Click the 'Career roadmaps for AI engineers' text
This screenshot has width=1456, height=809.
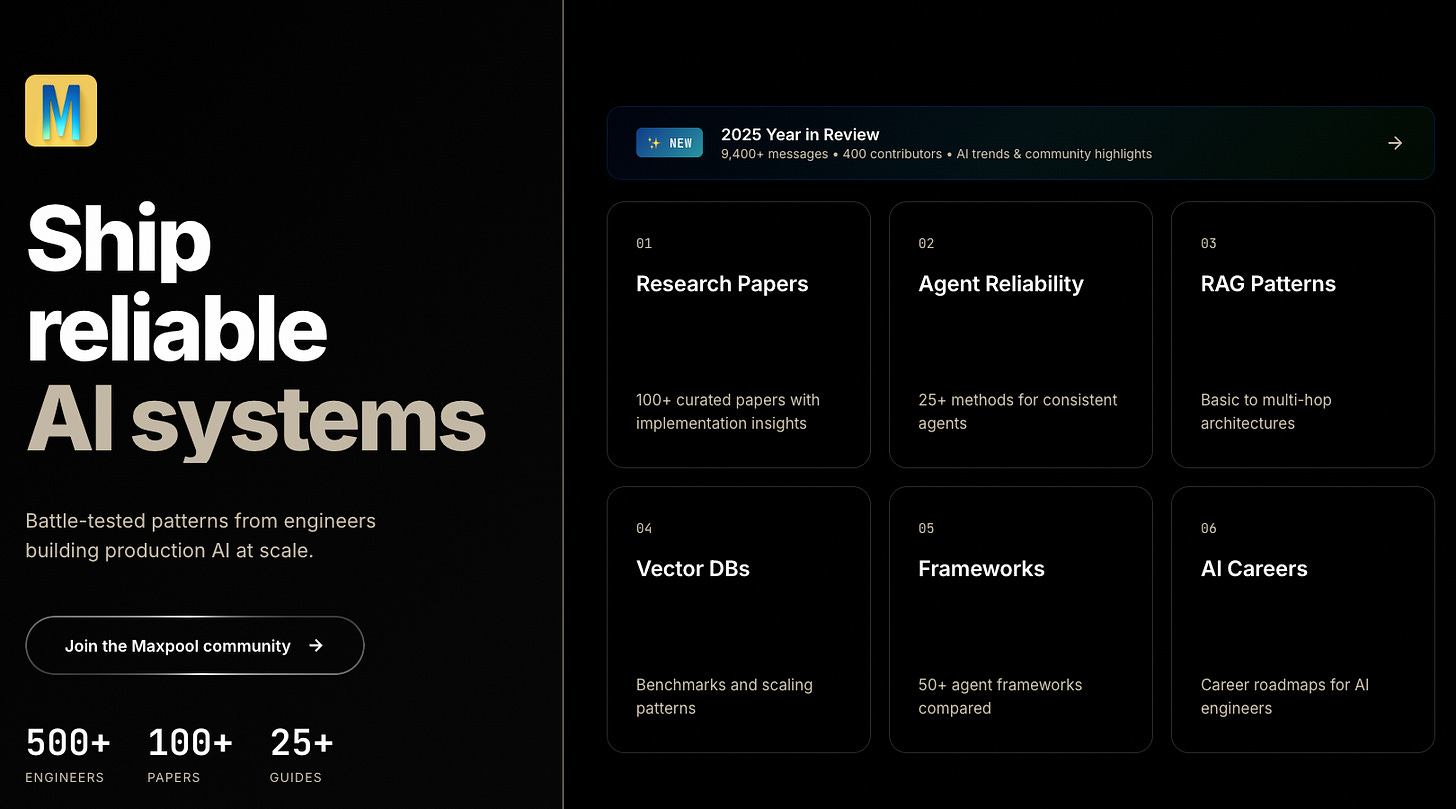(x=1285, y=697)
